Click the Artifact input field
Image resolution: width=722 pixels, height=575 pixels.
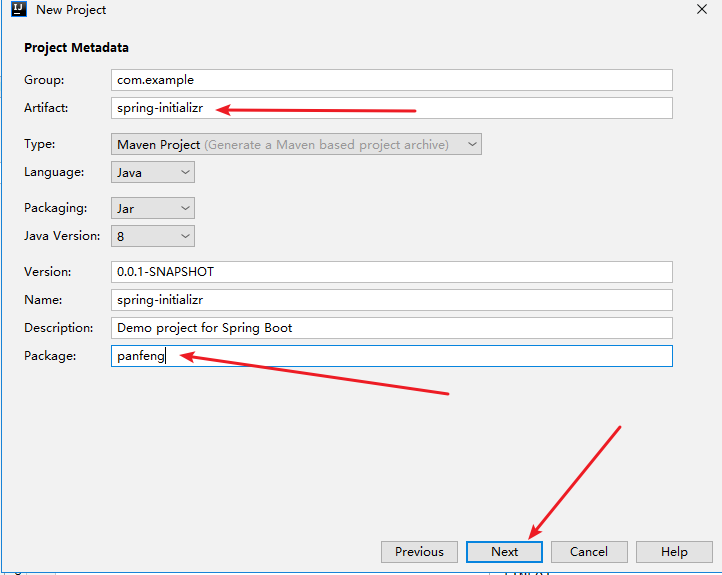tap(391, 108)
